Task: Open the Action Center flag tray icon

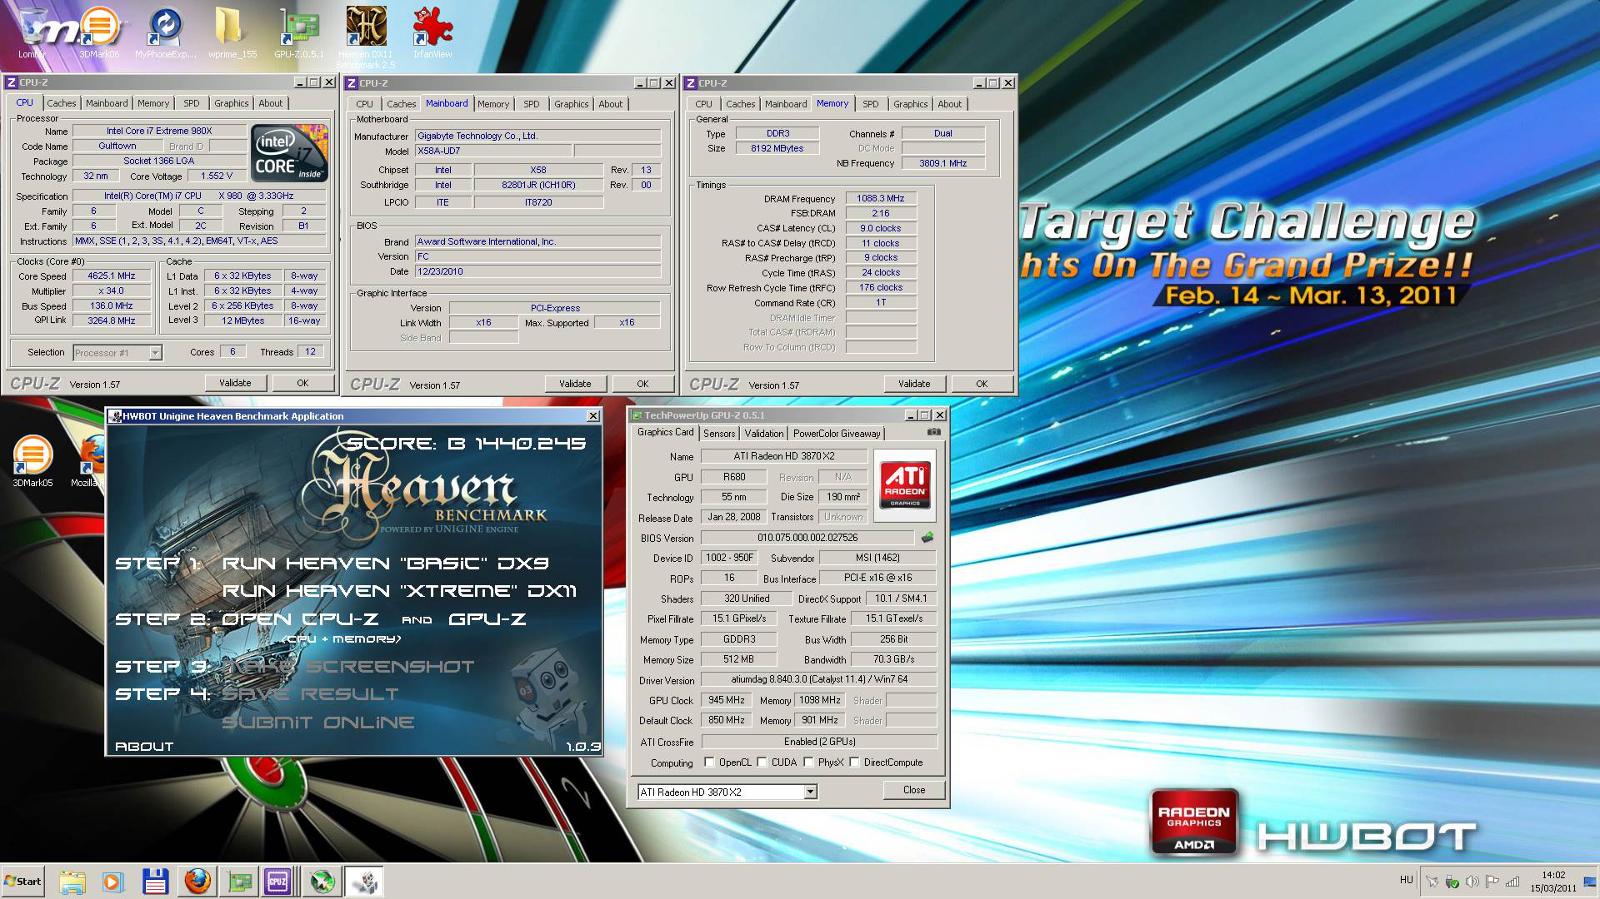Action: [x=1492, y=881]
